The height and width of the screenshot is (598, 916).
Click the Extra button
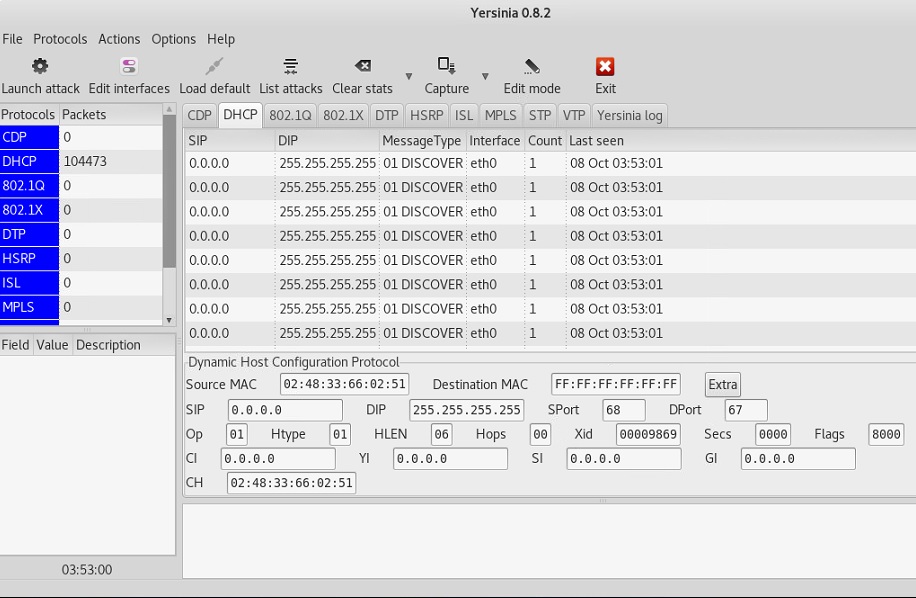tap(722, 384)
